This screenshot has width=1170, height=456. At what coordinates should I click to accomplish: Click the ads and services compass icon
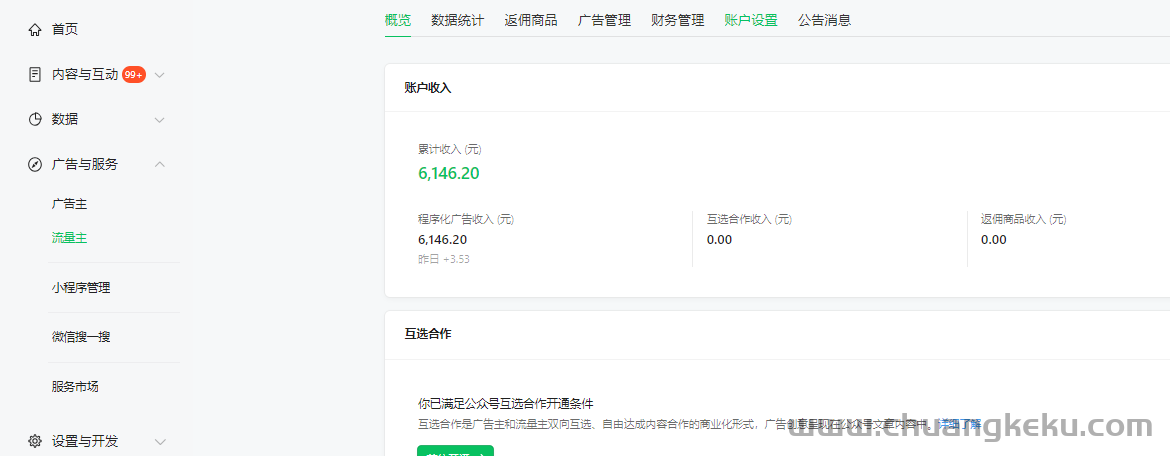(x=35, y=165)
